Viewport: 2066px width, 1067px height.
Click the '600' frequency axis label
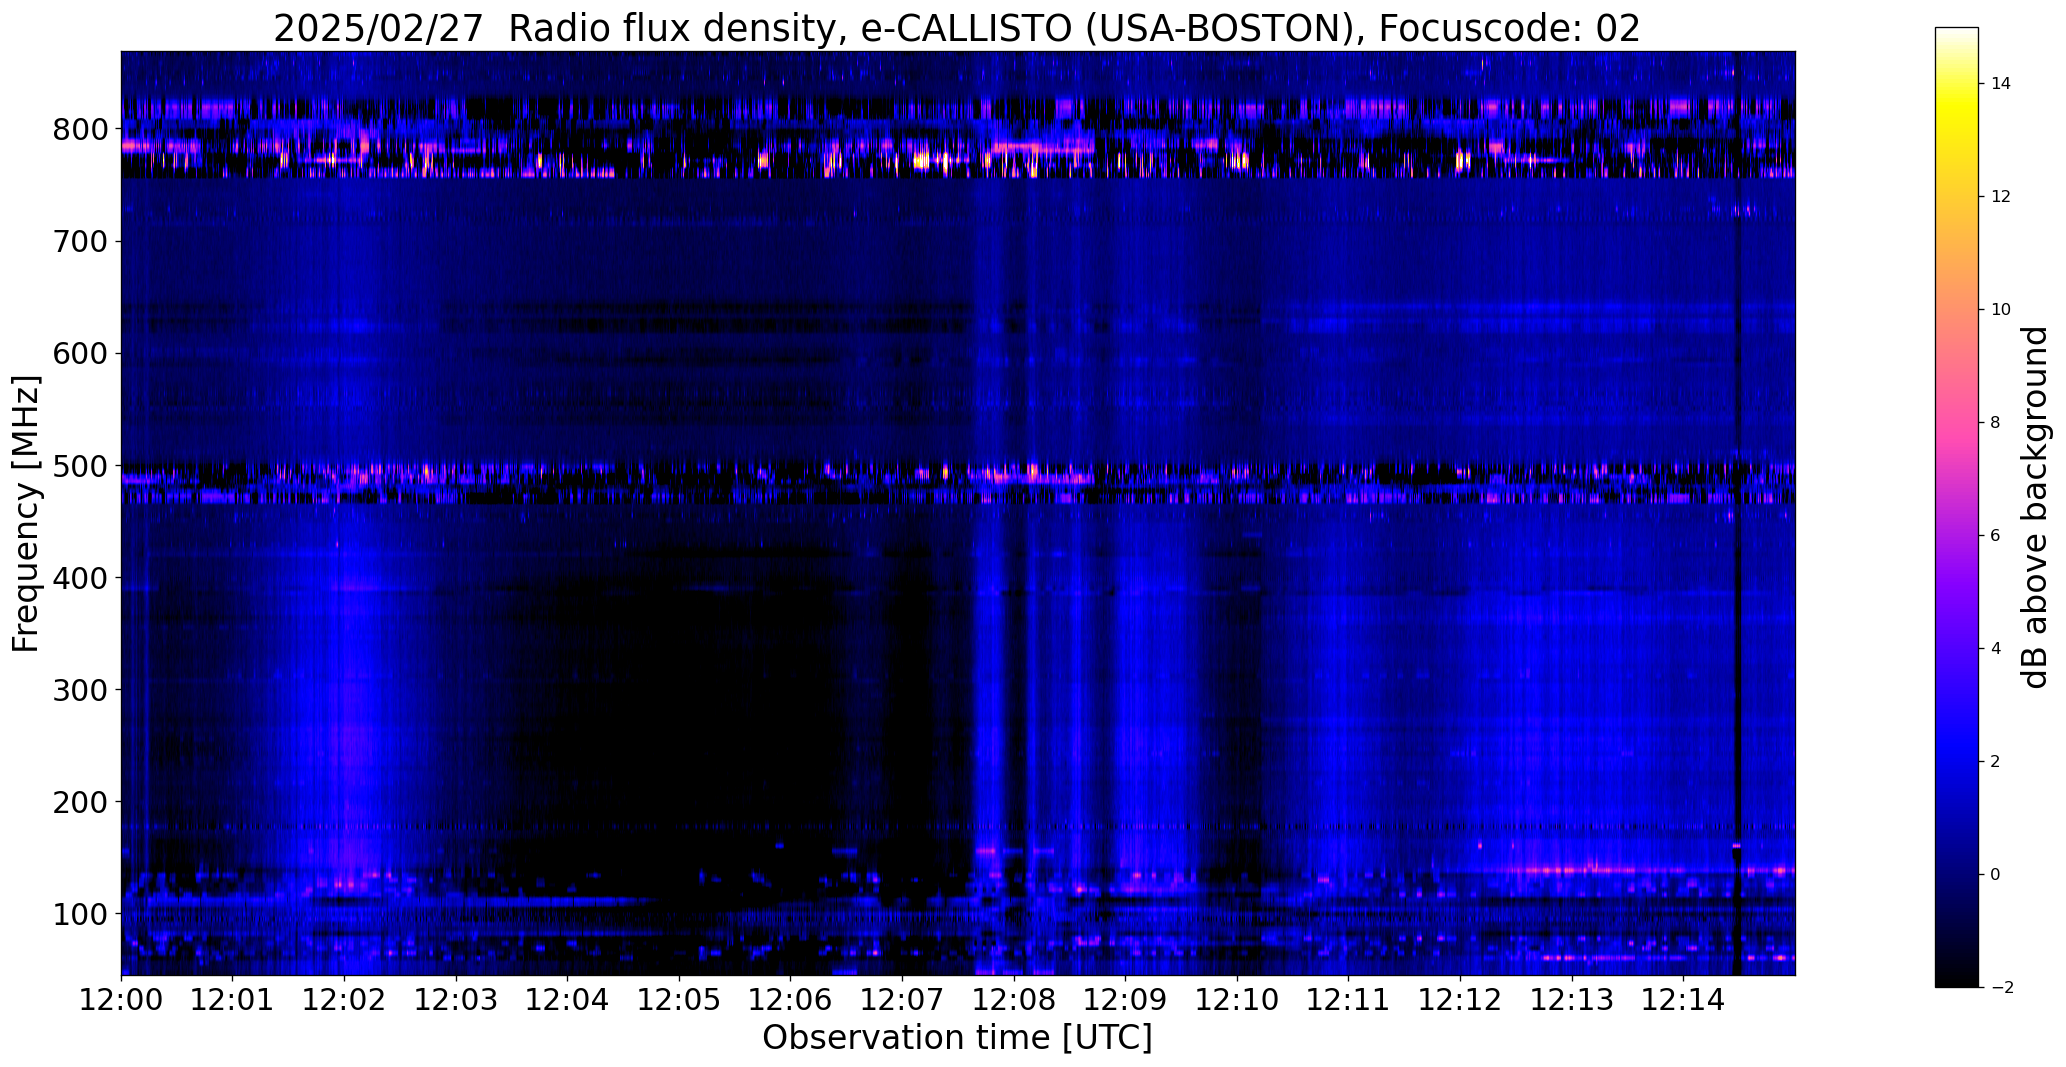pyautogui.click(x=81, y=354)
